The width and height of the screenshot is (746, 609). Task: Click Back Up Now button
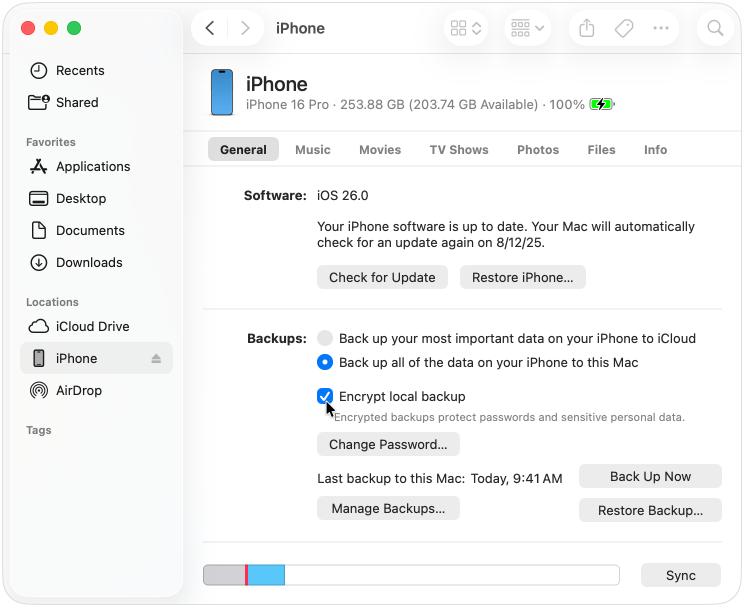650,476
